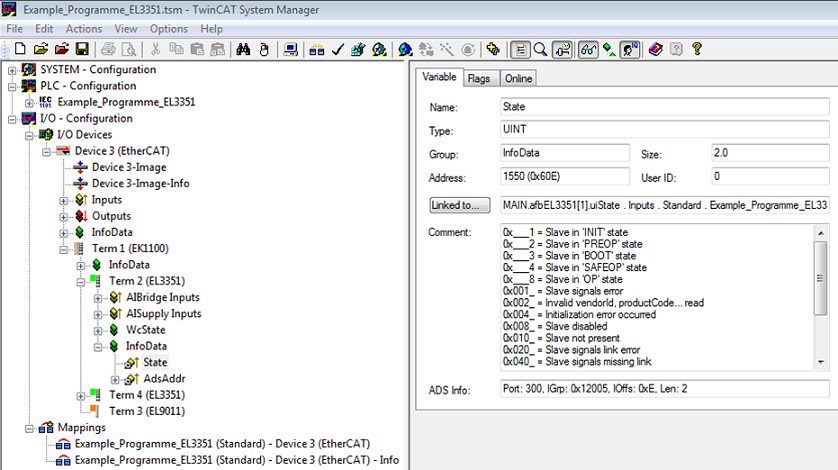The width and height of the screenshot is (838, 470).
Task: Select the mapping row ending in '- Info'
Action: click(x=237, y=460)
